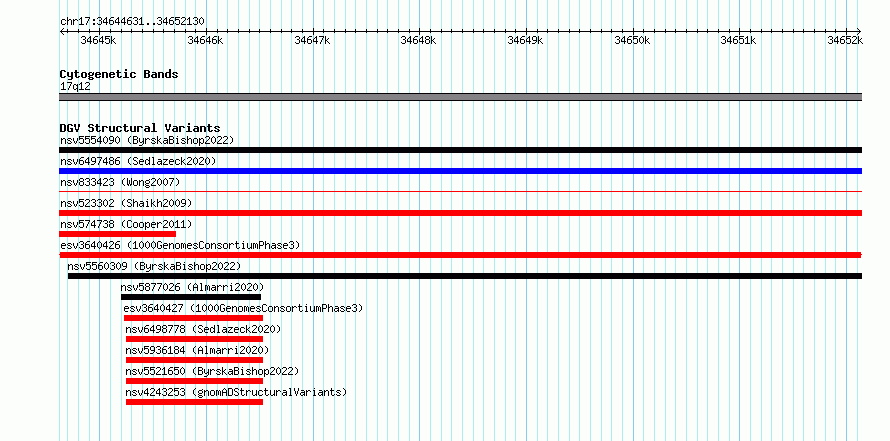Click the short red bar for nsv574738

click(117, 234)
